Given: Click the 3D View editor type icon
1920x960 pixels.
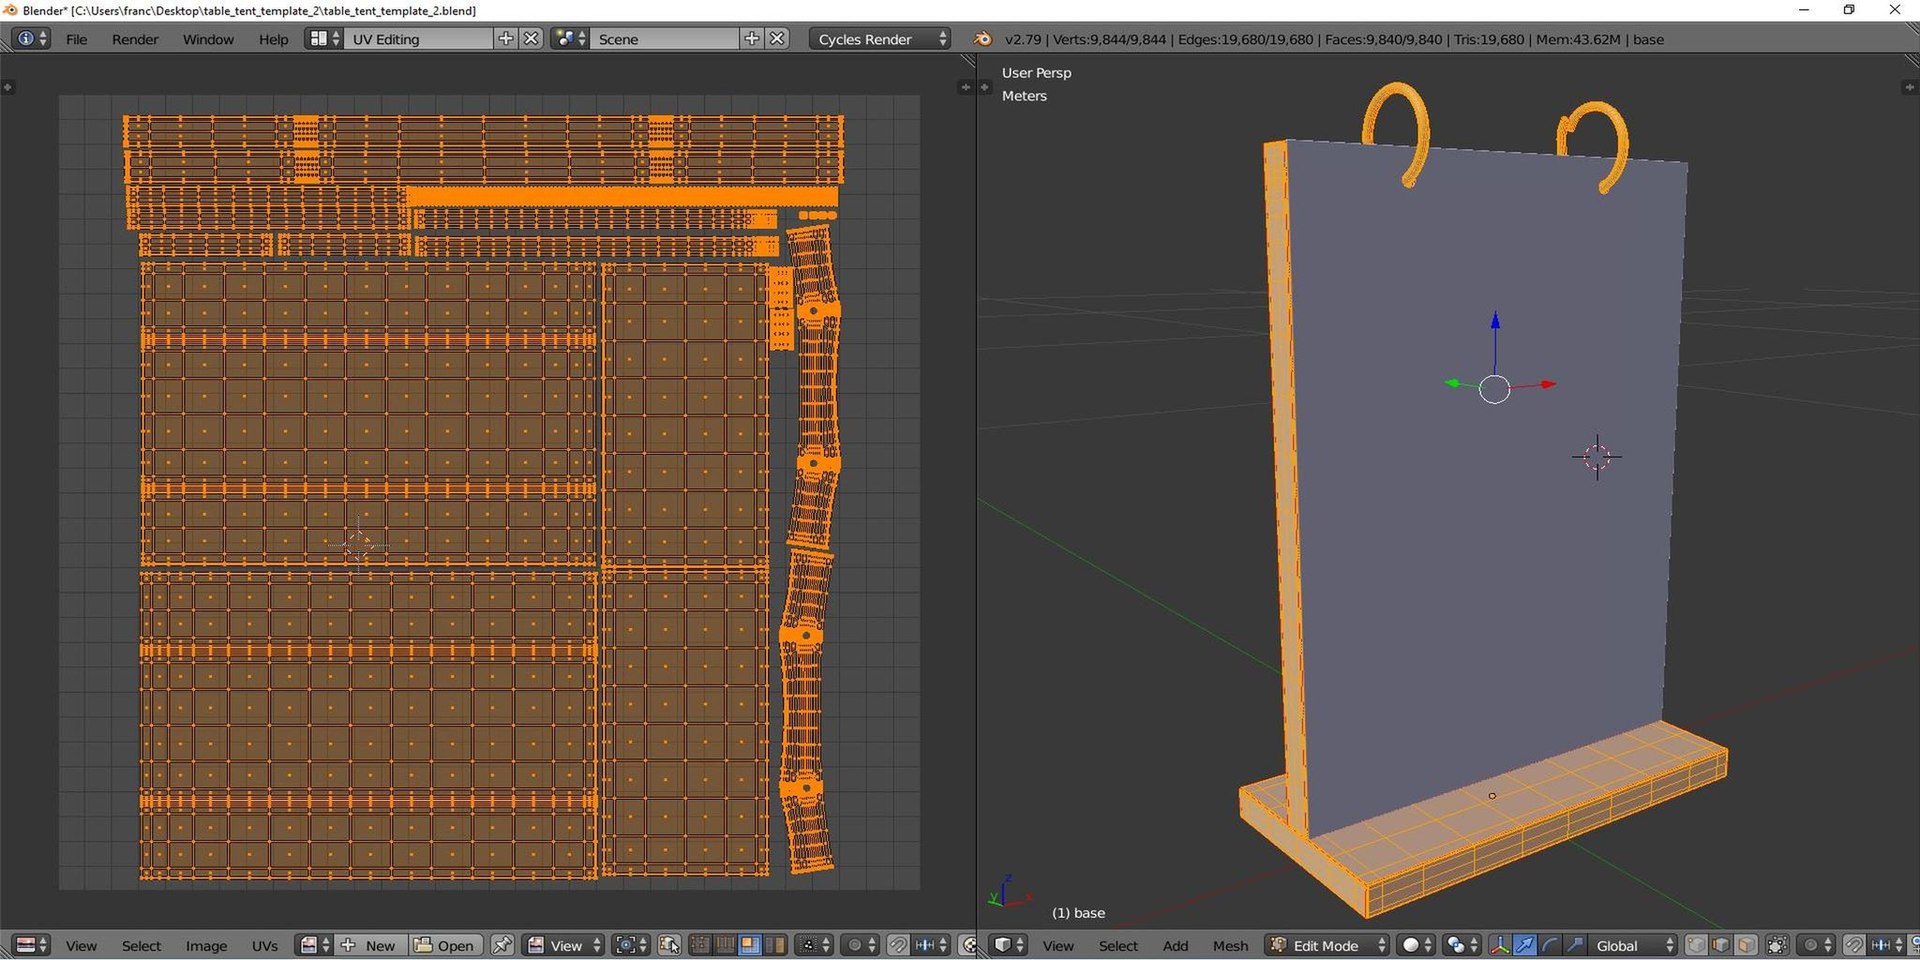Looking at the screenshot, I should (1007, 945).
